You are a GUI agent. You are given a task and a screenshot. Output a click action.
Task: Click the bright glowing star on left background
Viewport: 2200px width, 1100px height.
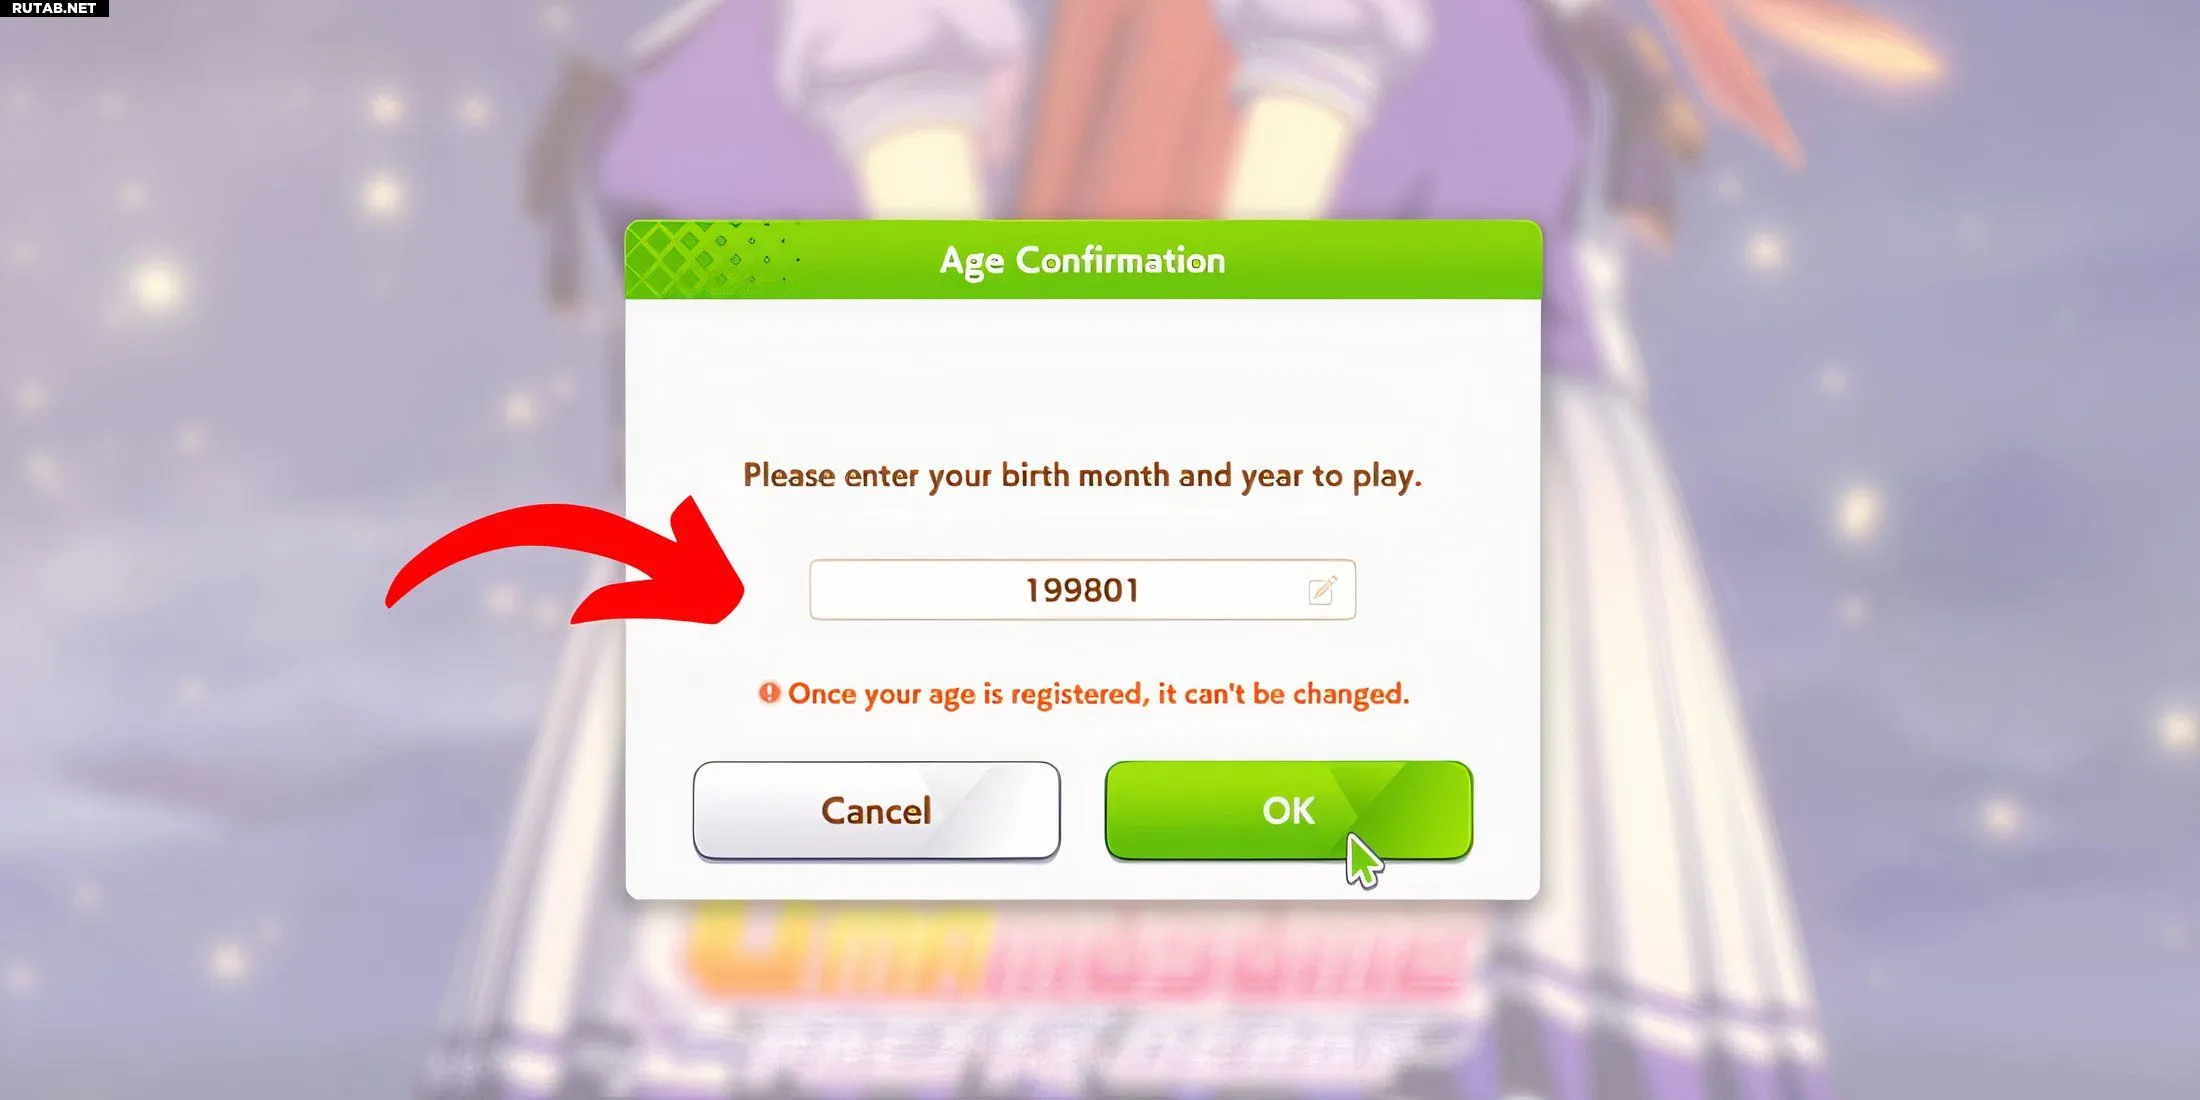pos(157,285)
